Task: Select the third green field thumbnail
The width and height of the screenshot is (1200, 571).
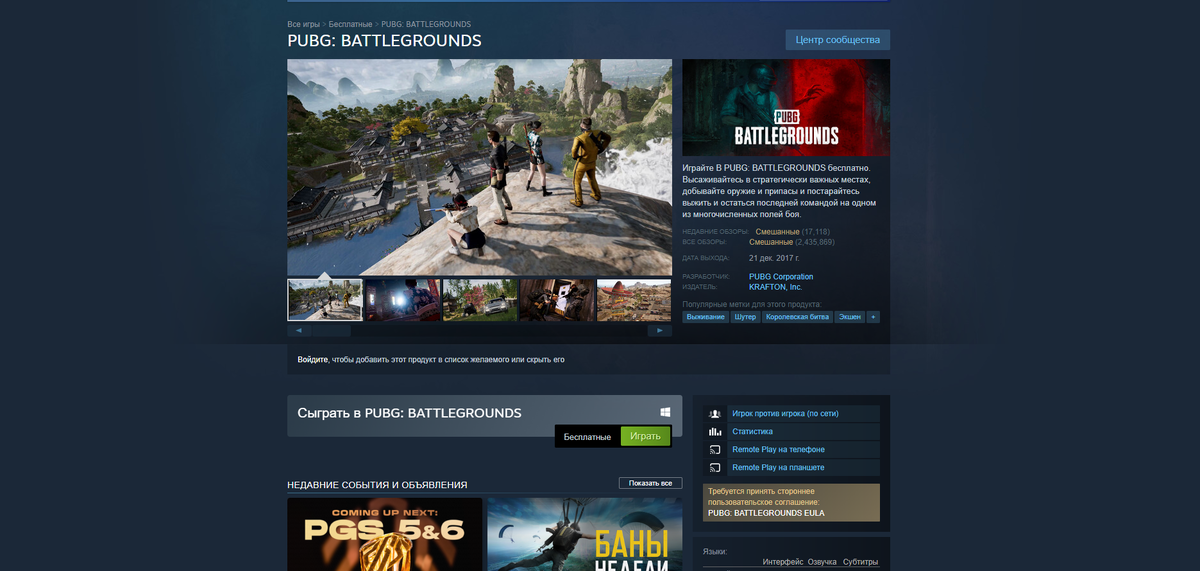Action: (x=480, y=300)
